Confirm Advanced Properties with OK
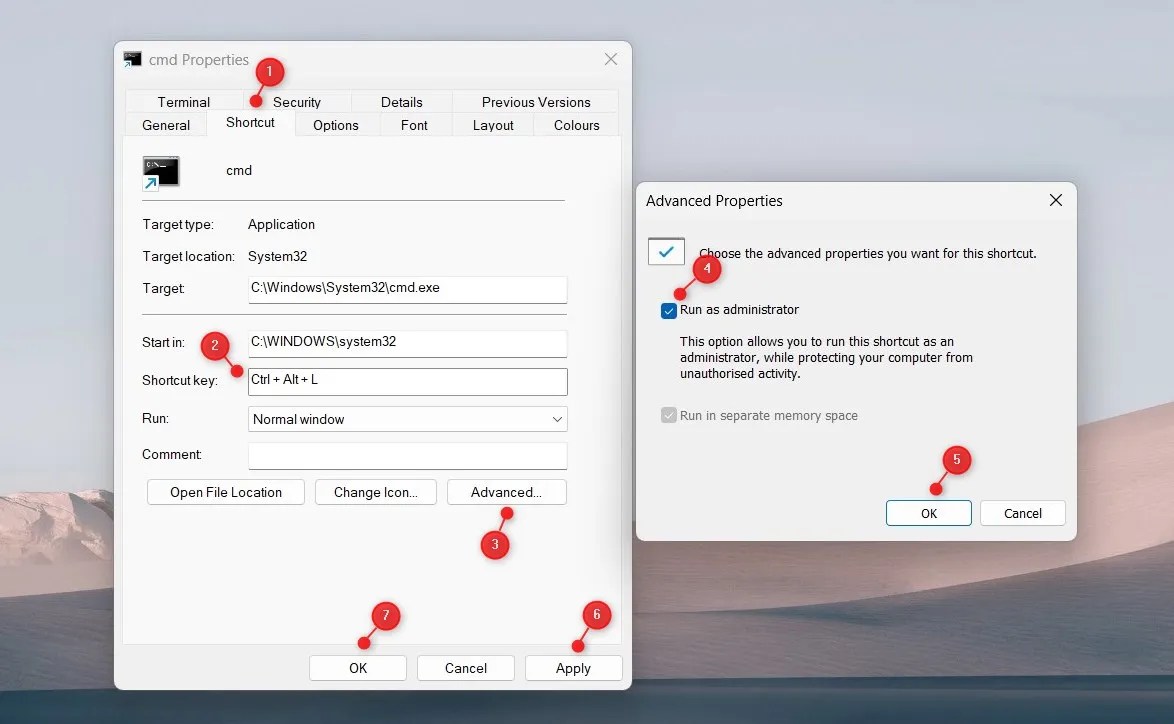 click(x=928, y=513)
